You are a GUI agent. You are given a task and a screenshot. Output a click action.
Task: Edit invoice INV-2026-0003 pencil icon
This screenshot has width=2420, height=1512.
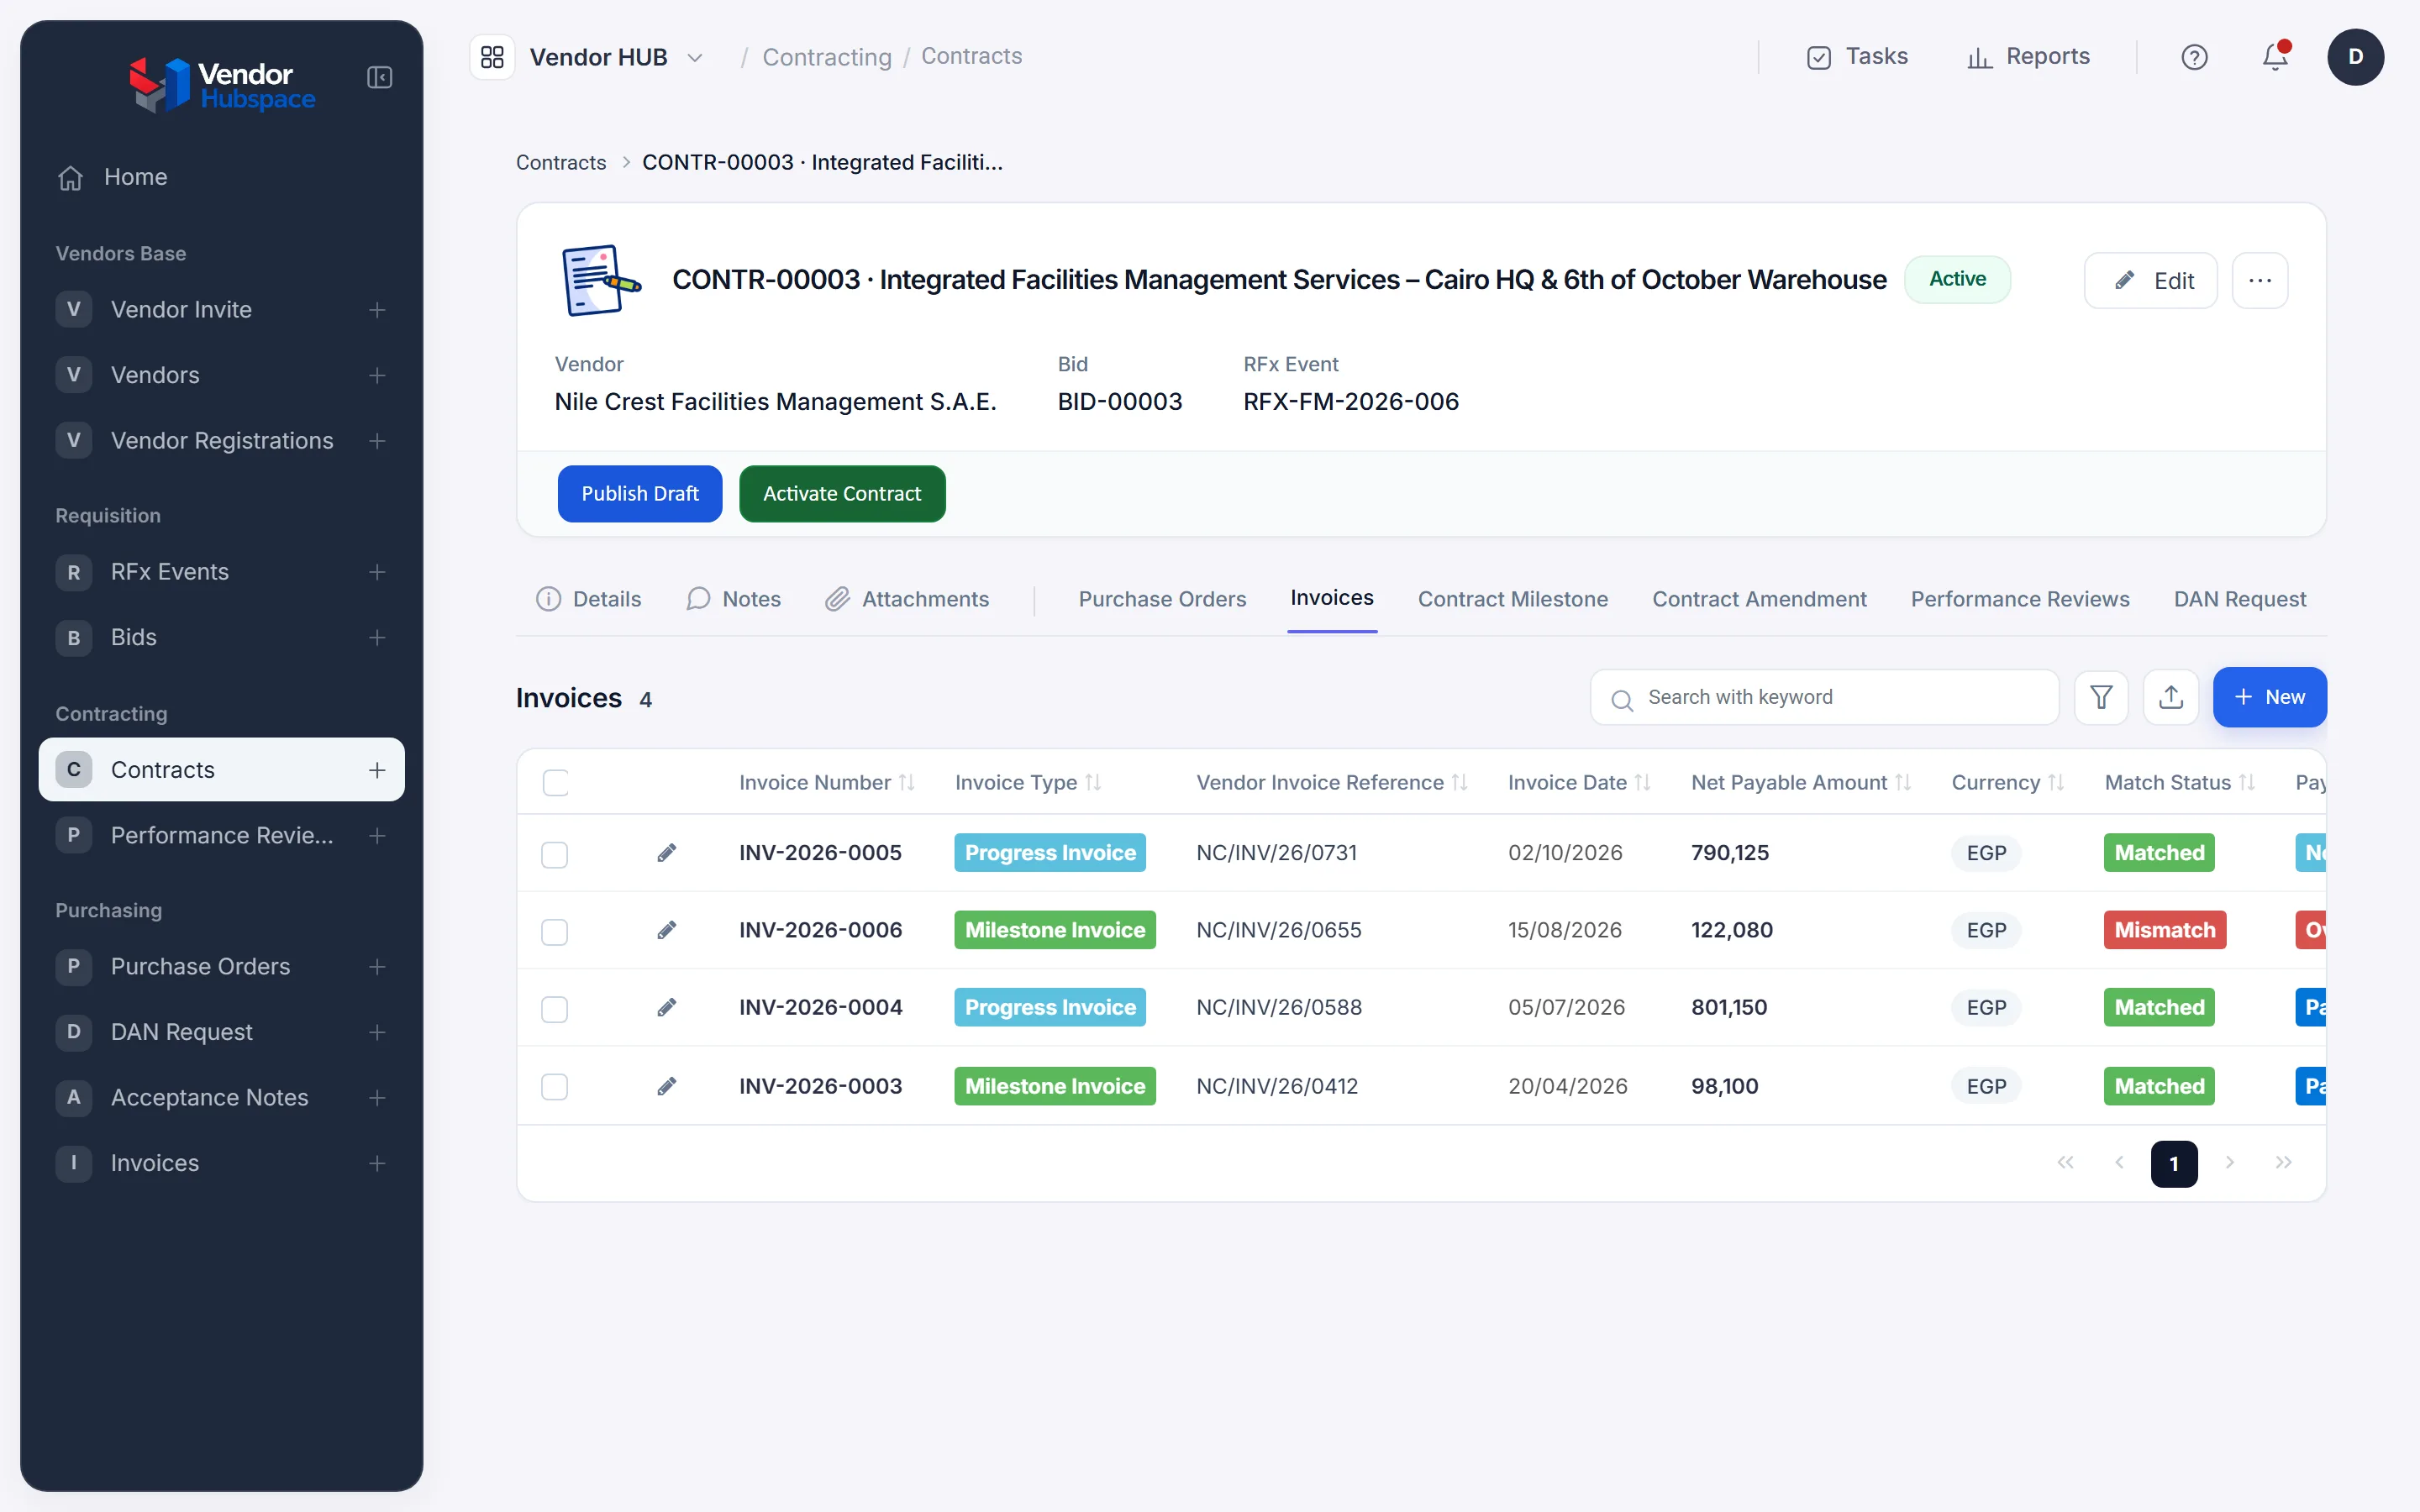coord(667,1086)
